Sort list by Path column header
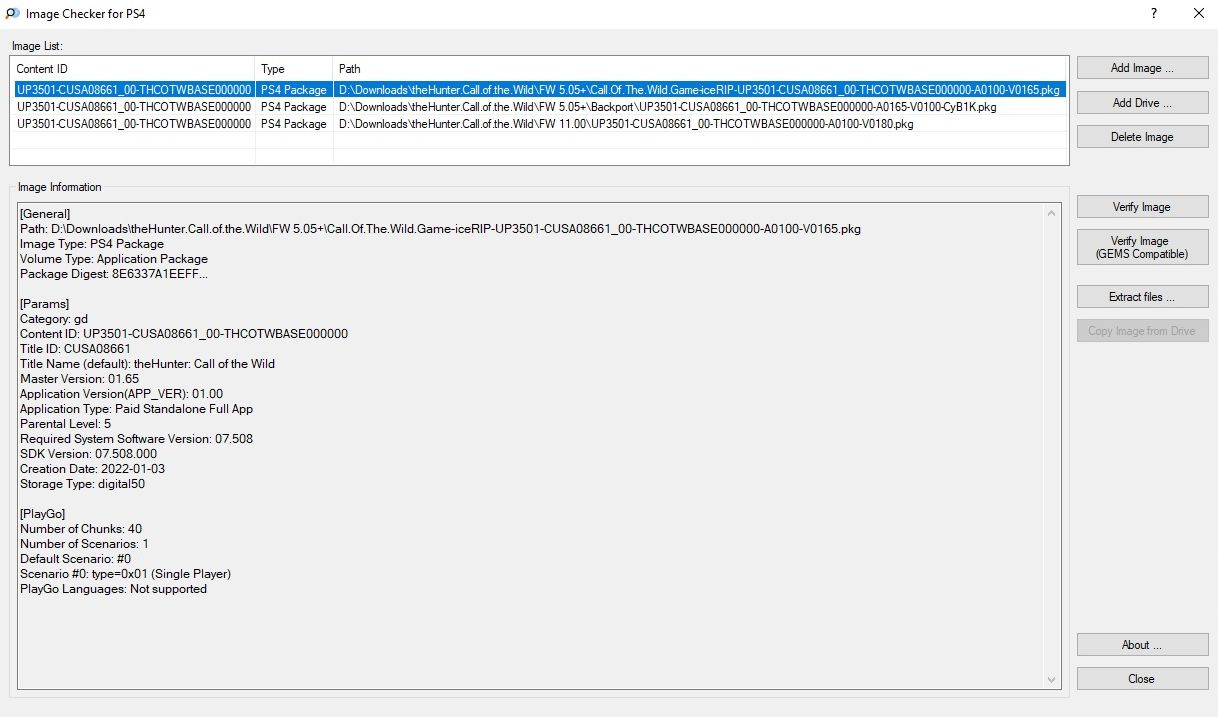1218x717 pixels. [701, 69]
